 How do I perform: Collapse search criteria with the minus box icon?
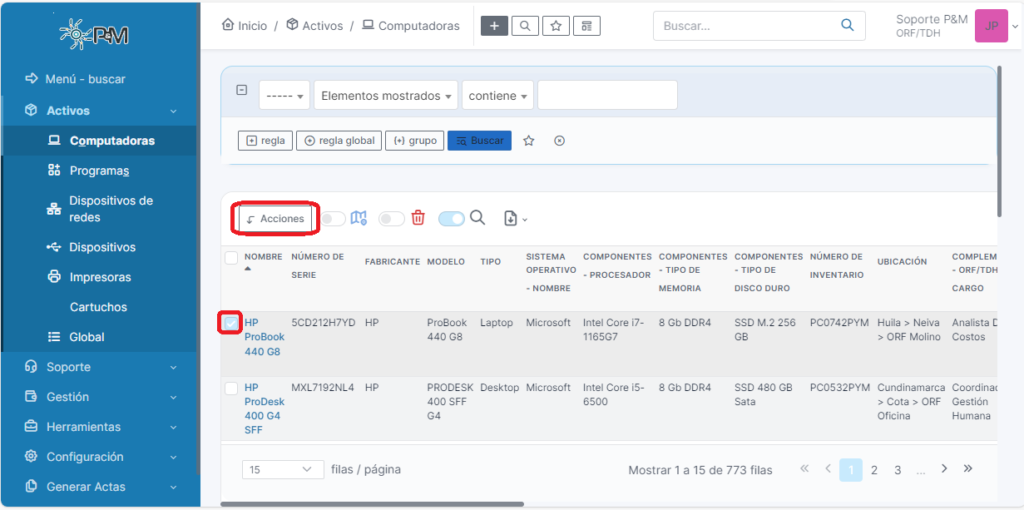[x=242, y=90]
